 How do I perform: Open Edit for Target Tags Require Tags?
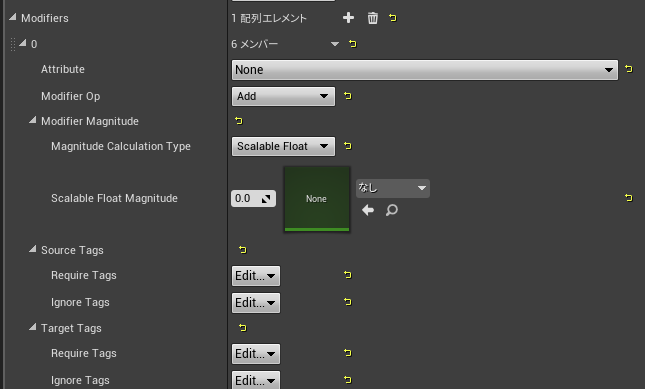(256, 354)
